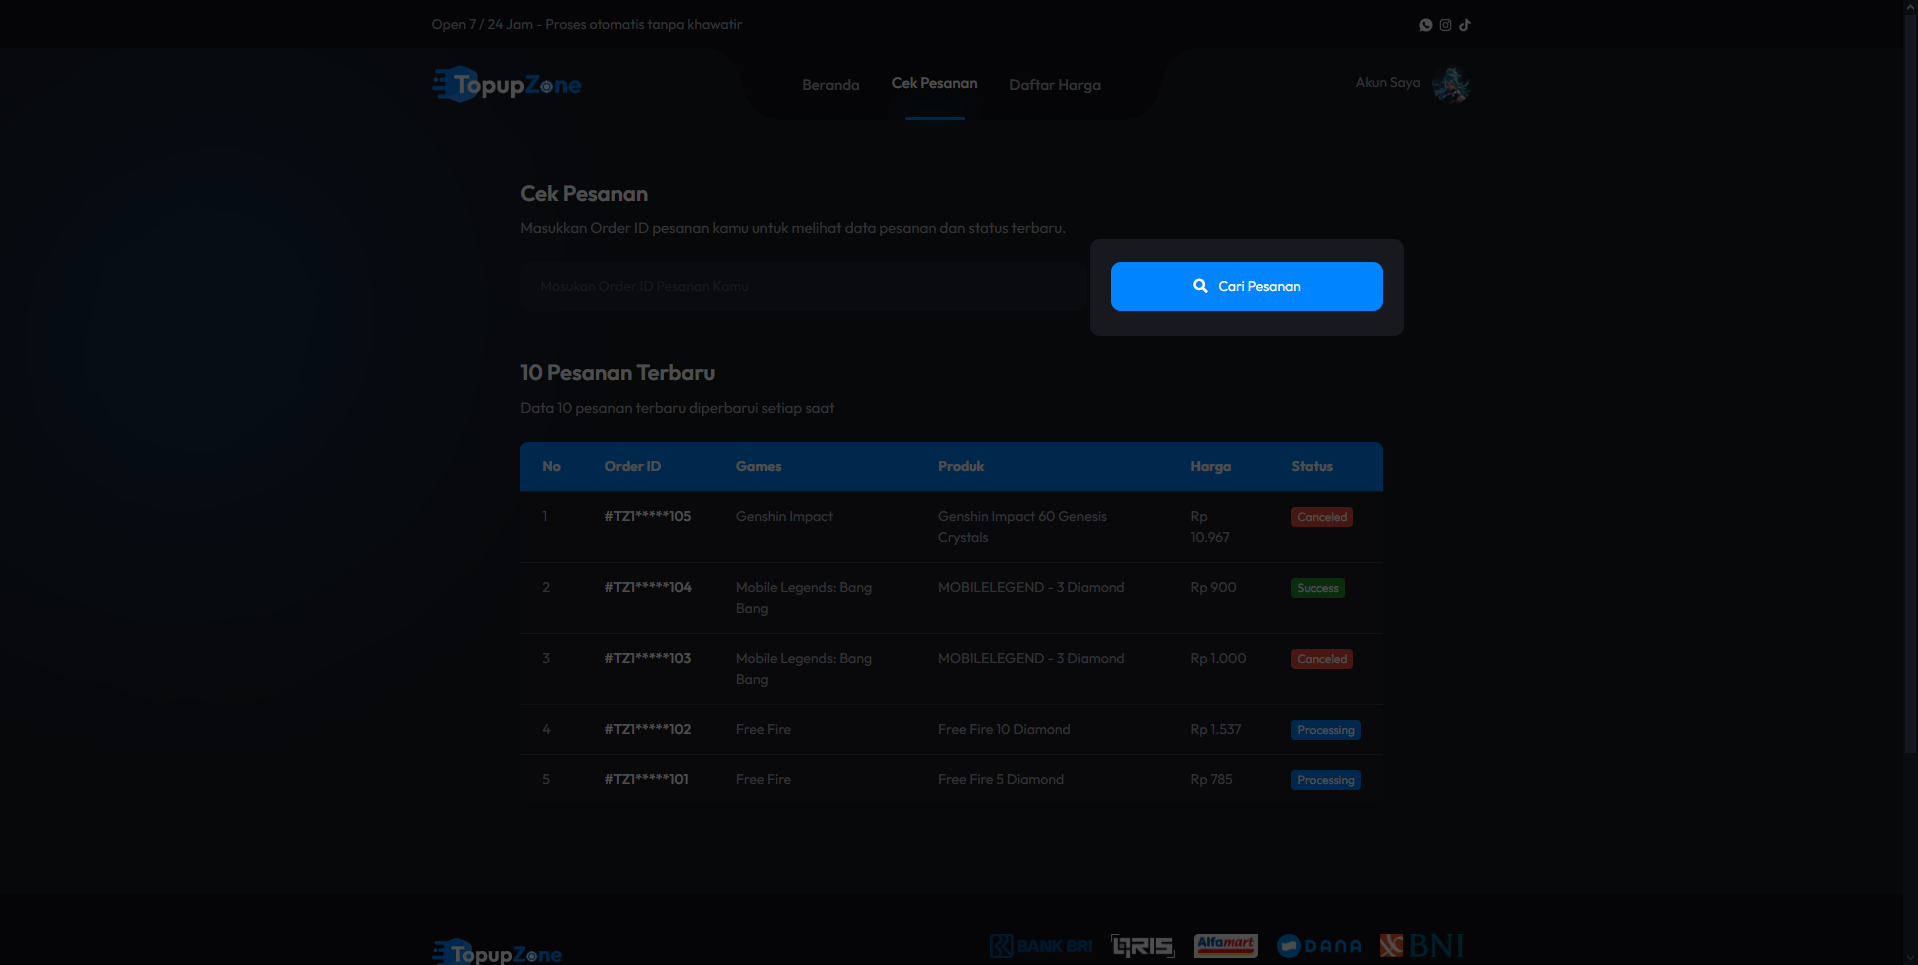Click MOBILELEGEND - 3 Diamond in row 2
The image size is (1918, 965).
1031,588
